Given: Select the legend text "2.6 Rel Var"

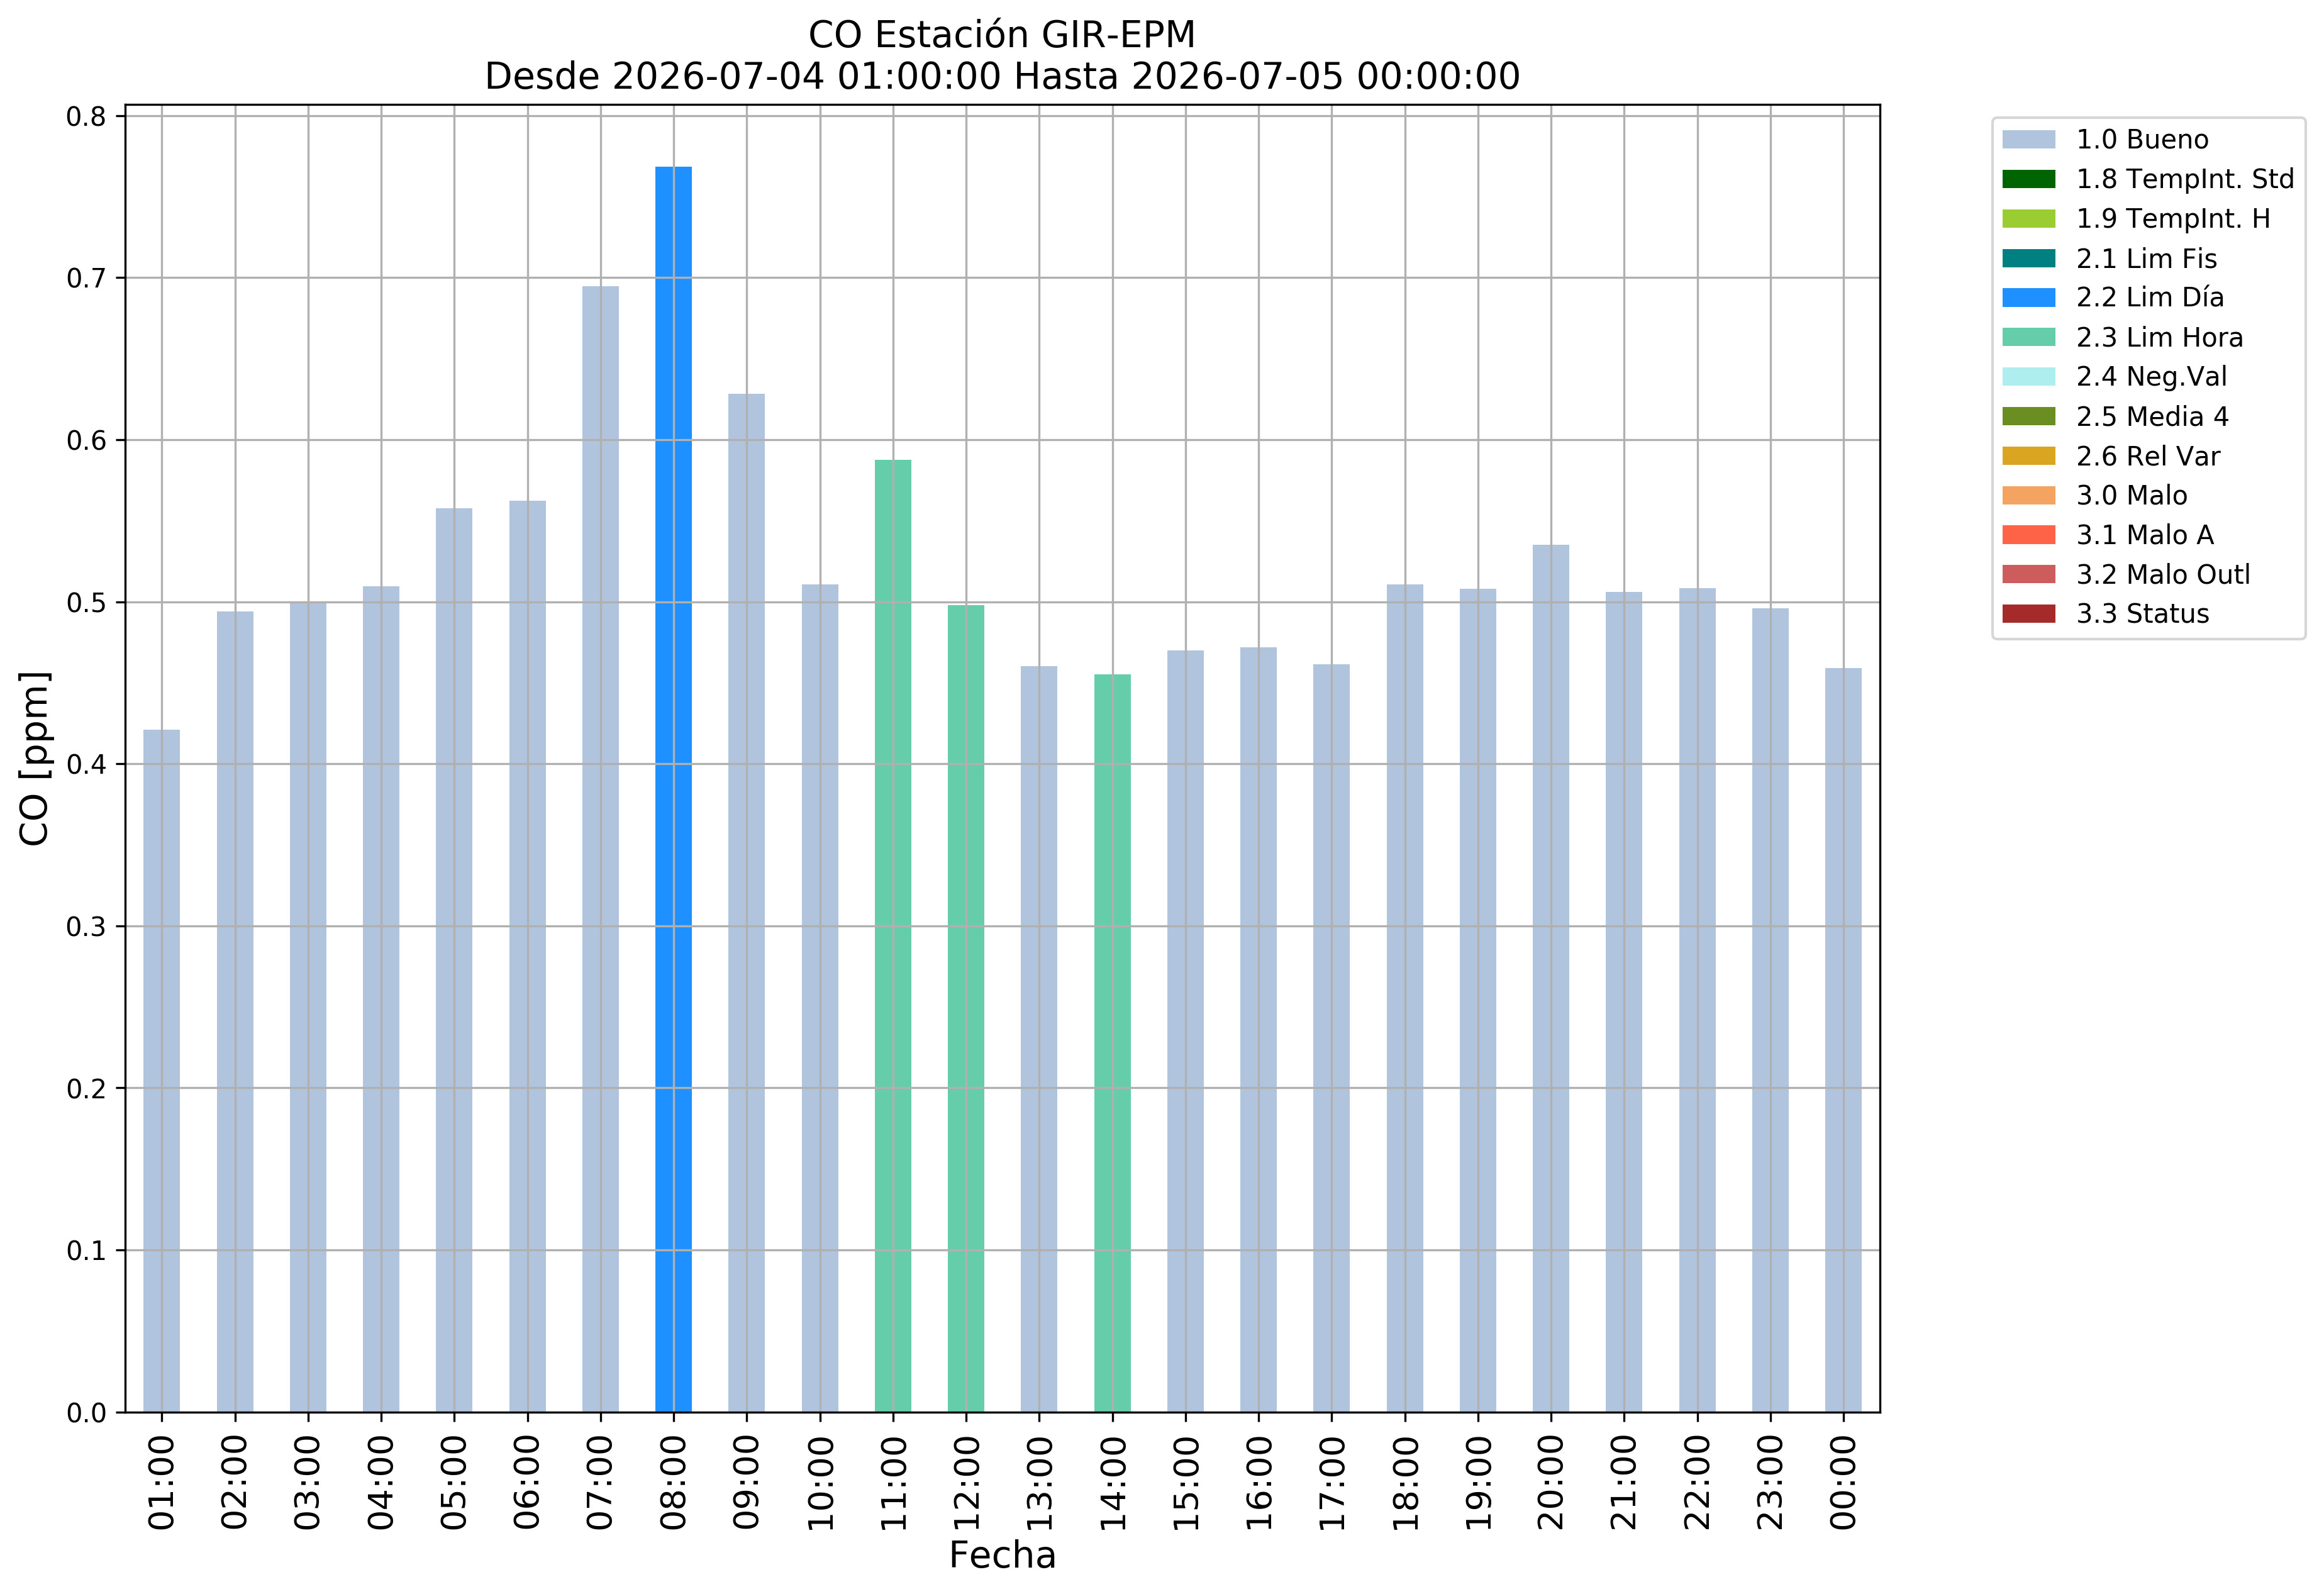Looking at the screenshot, I should click(x=2148, y=456).
